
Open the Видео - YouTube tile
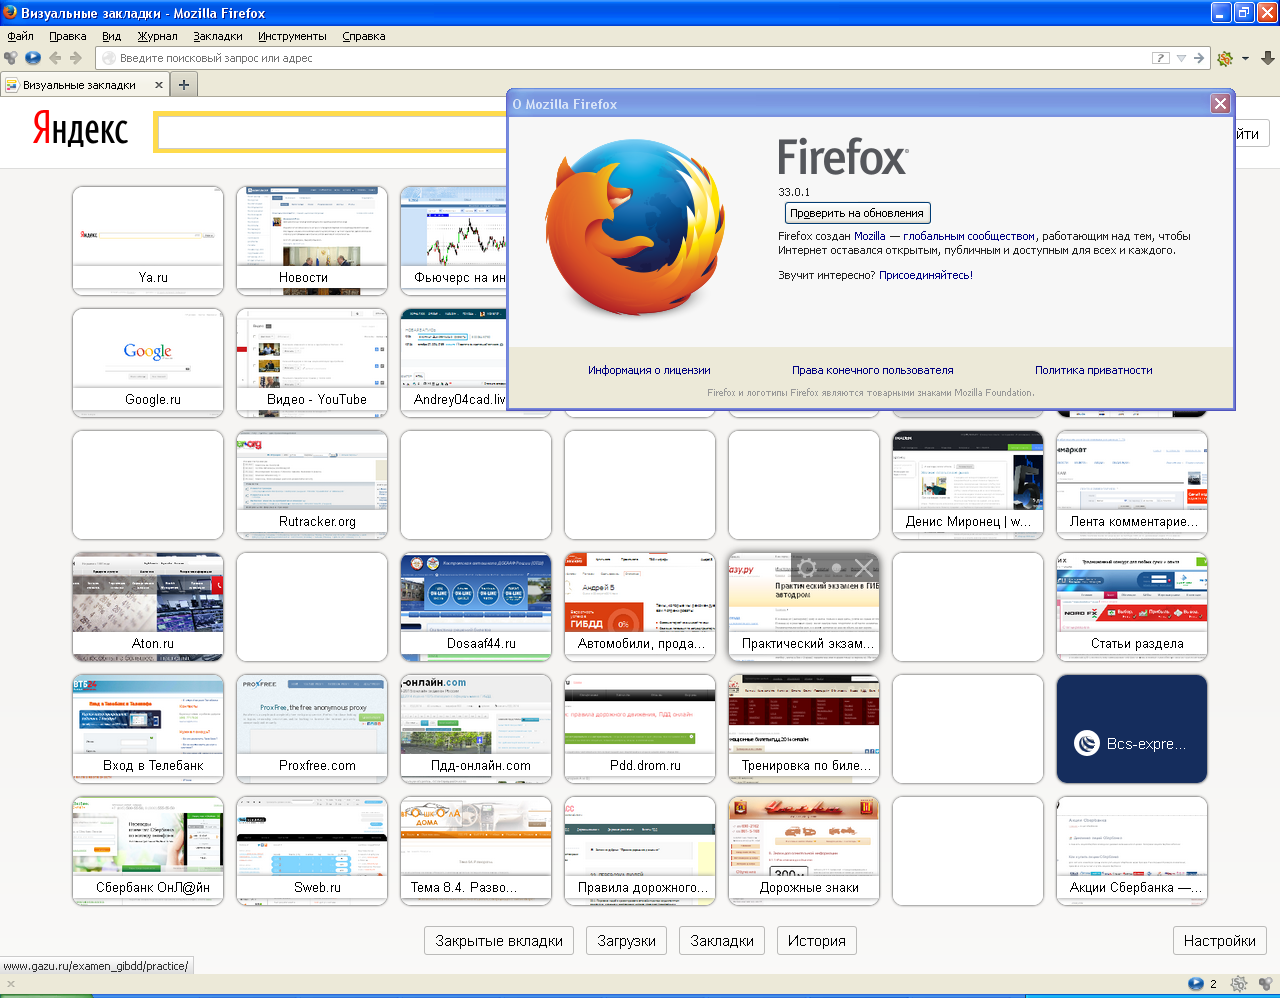tap(312, 363)
